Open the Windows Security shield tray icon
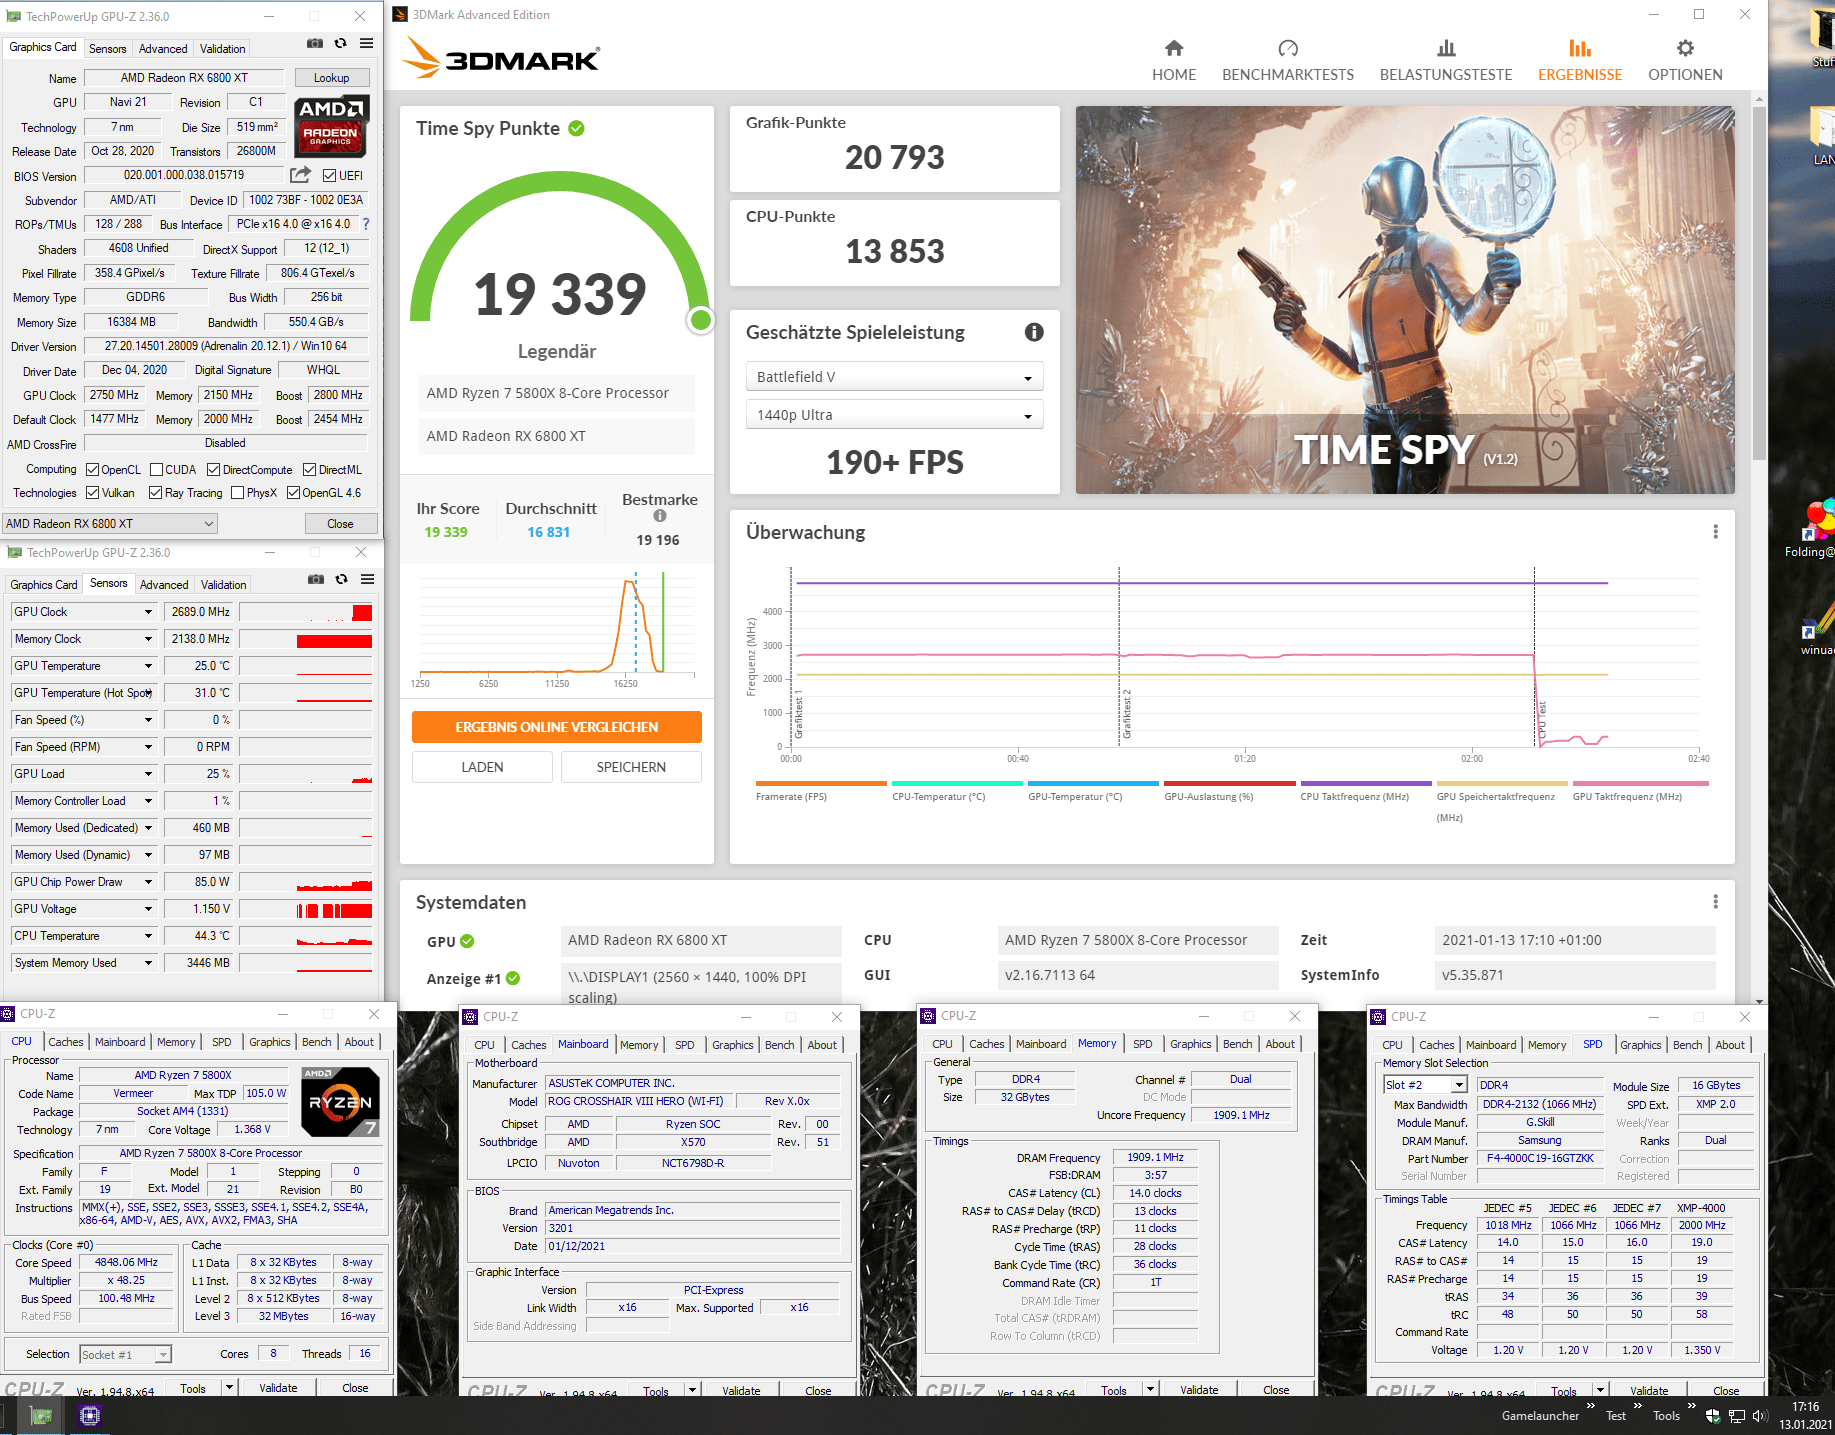Viewport: 1835px width, 1435px height. 1713,1416
